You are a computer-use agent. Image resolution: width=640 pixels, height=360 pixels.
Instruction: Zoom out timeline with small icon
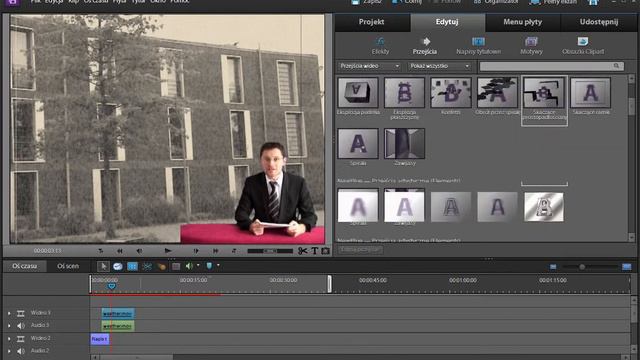click(x=553, y=267)
